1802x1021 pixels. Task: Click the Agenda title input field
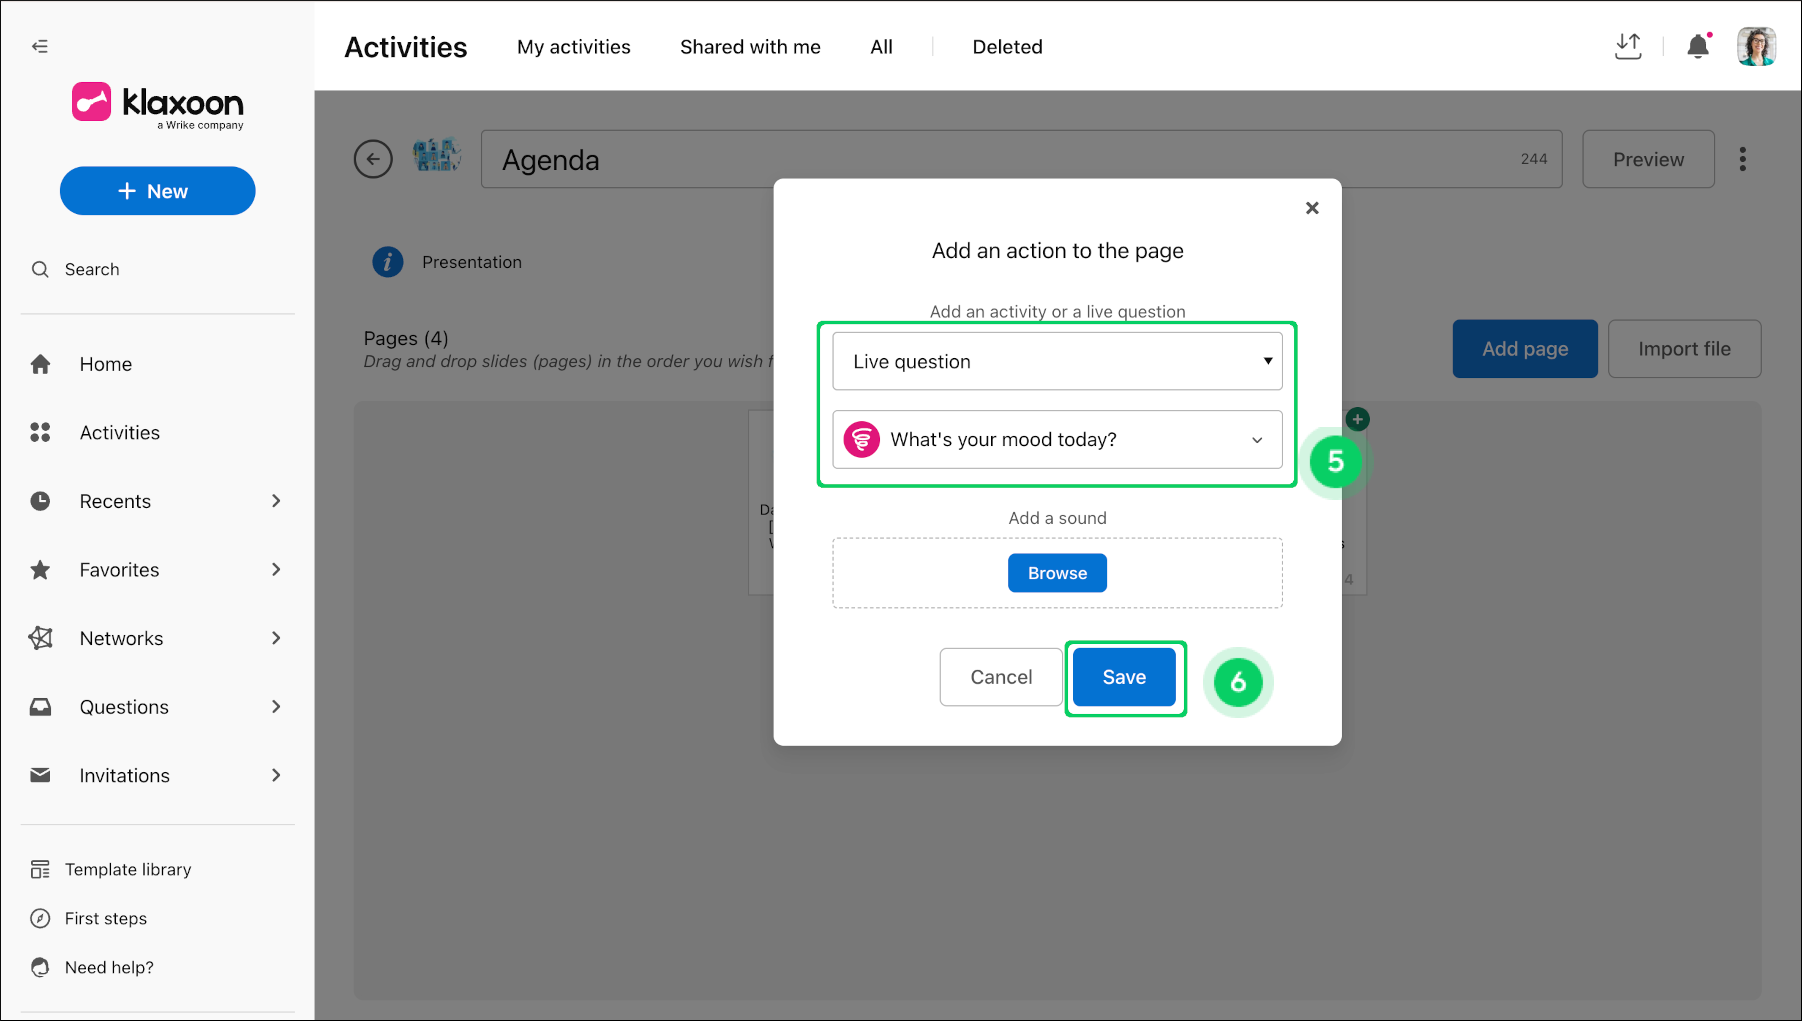click(1021, 159)
